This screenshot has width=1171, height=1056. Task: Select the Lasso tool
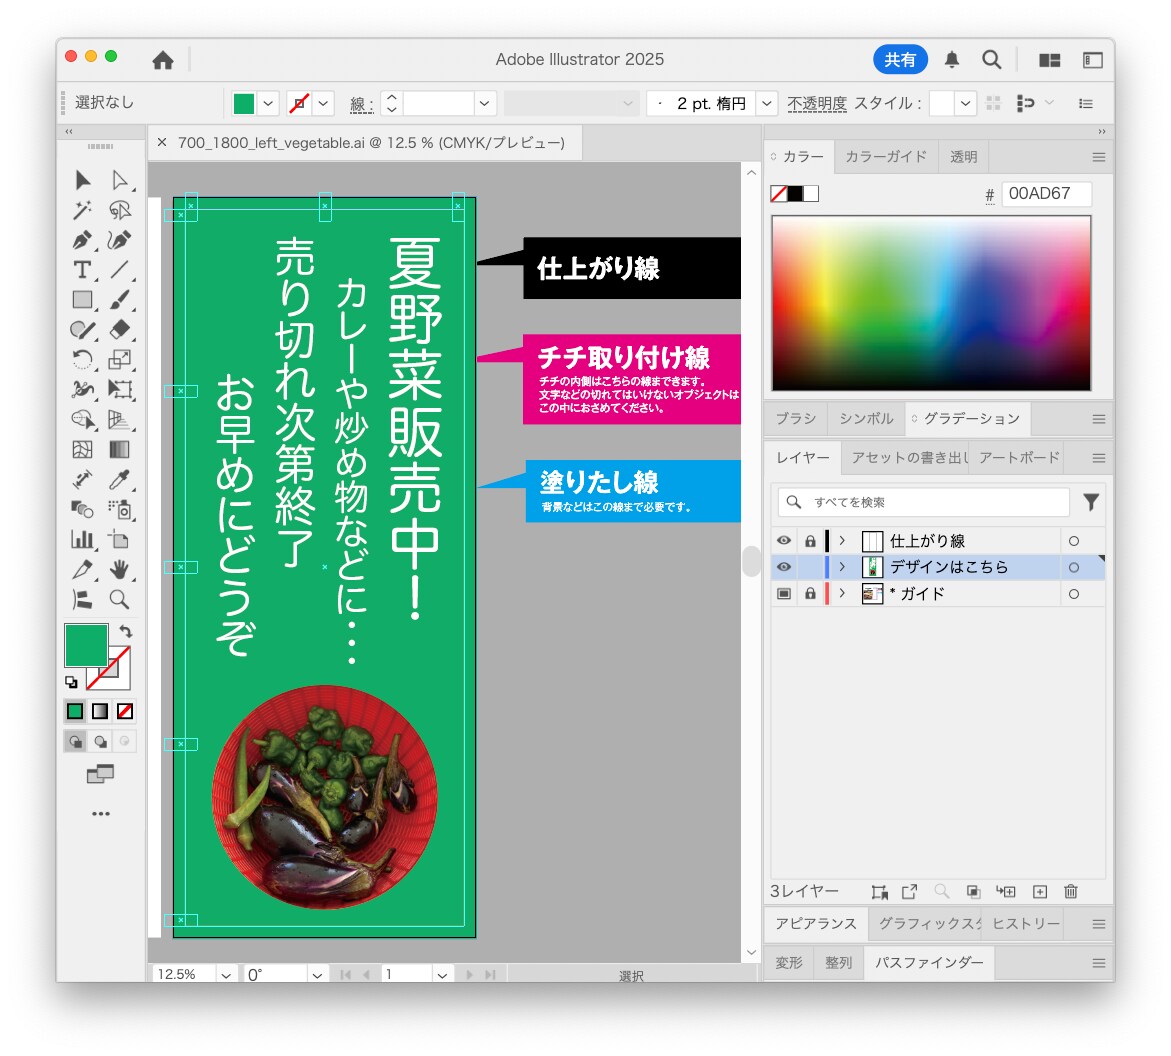tap(119, 210)
